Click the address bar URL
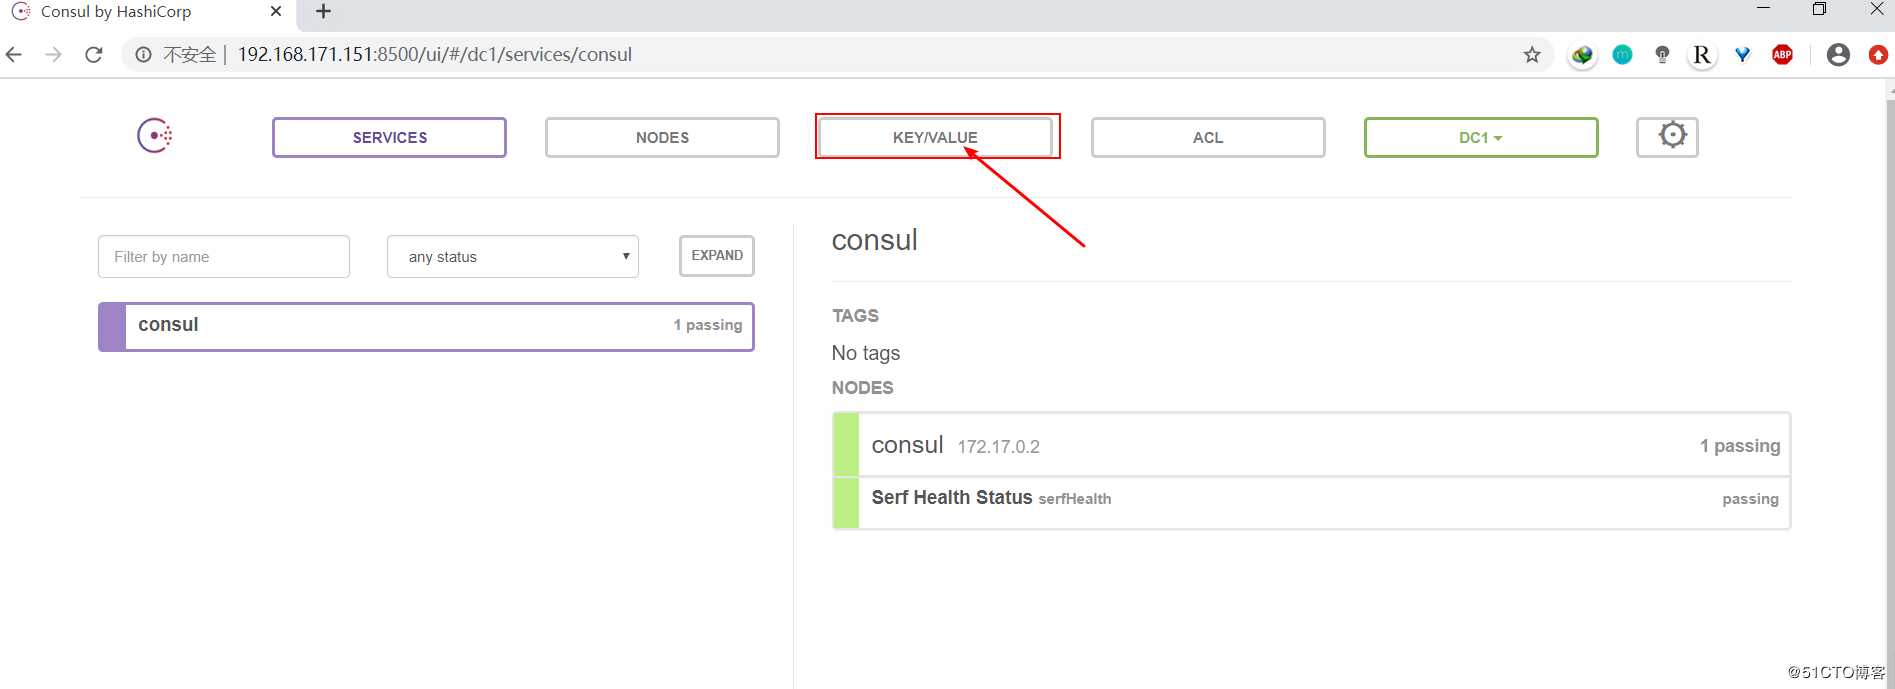1895x689 pixels. [x=434, y=55]
